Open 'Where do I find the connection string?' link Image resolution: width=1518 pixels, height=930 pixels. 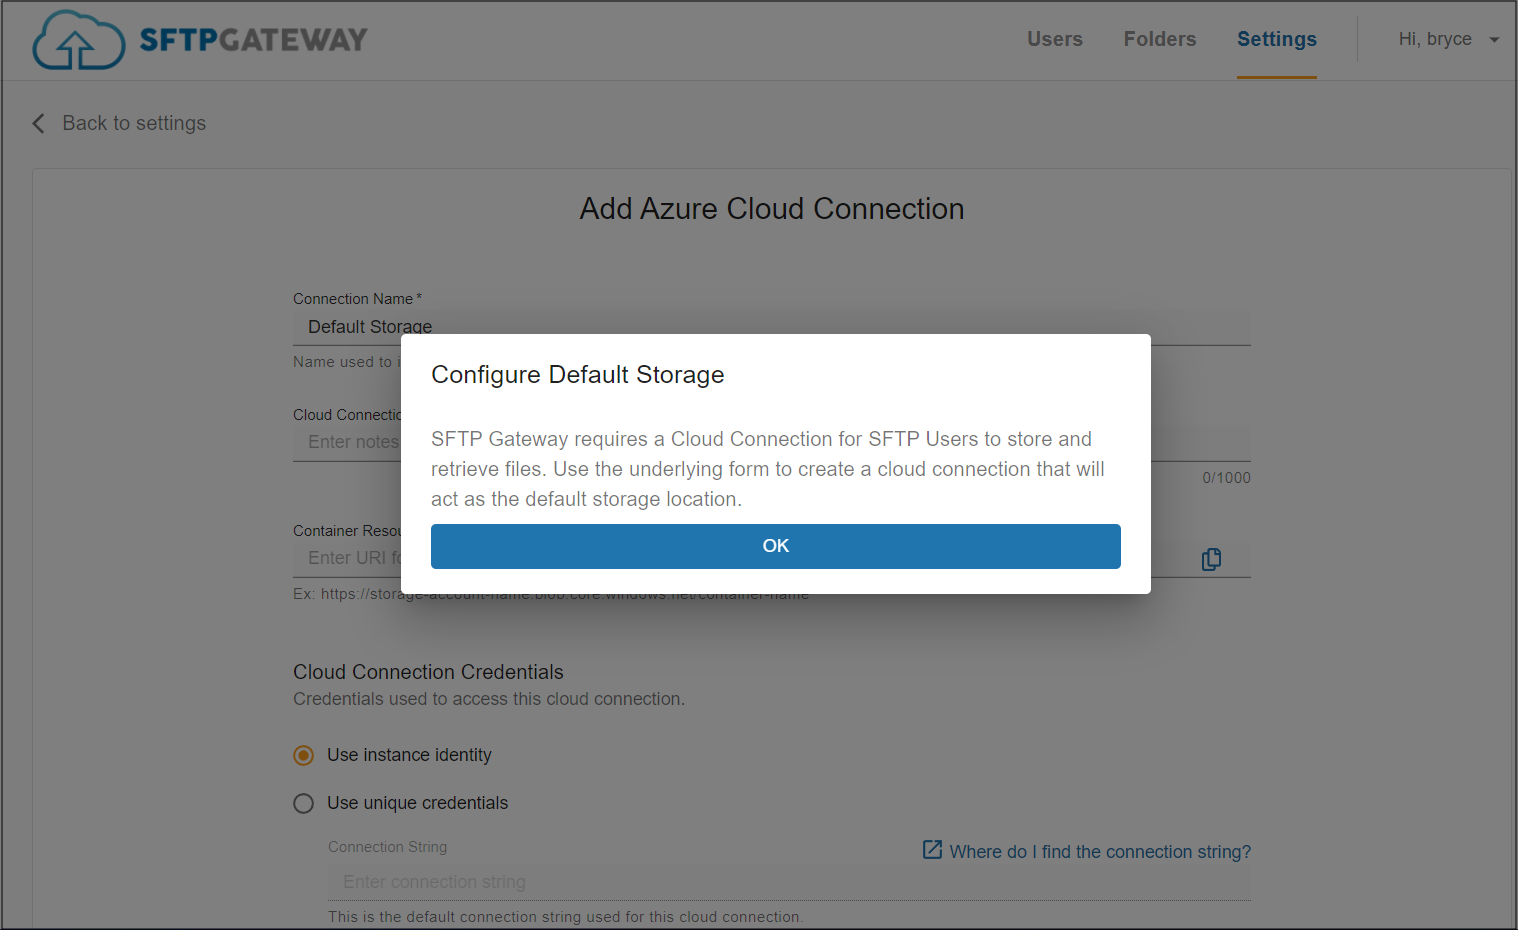click(x=1100, y=852)
